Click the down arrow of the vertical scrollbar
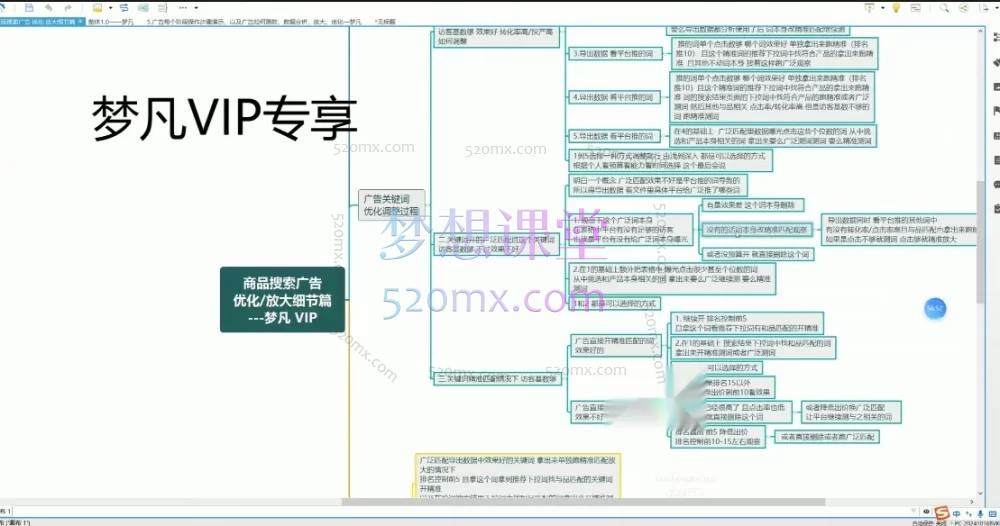Image resolution: width=1000 pixels, height=526 pixels. [980, 493]
